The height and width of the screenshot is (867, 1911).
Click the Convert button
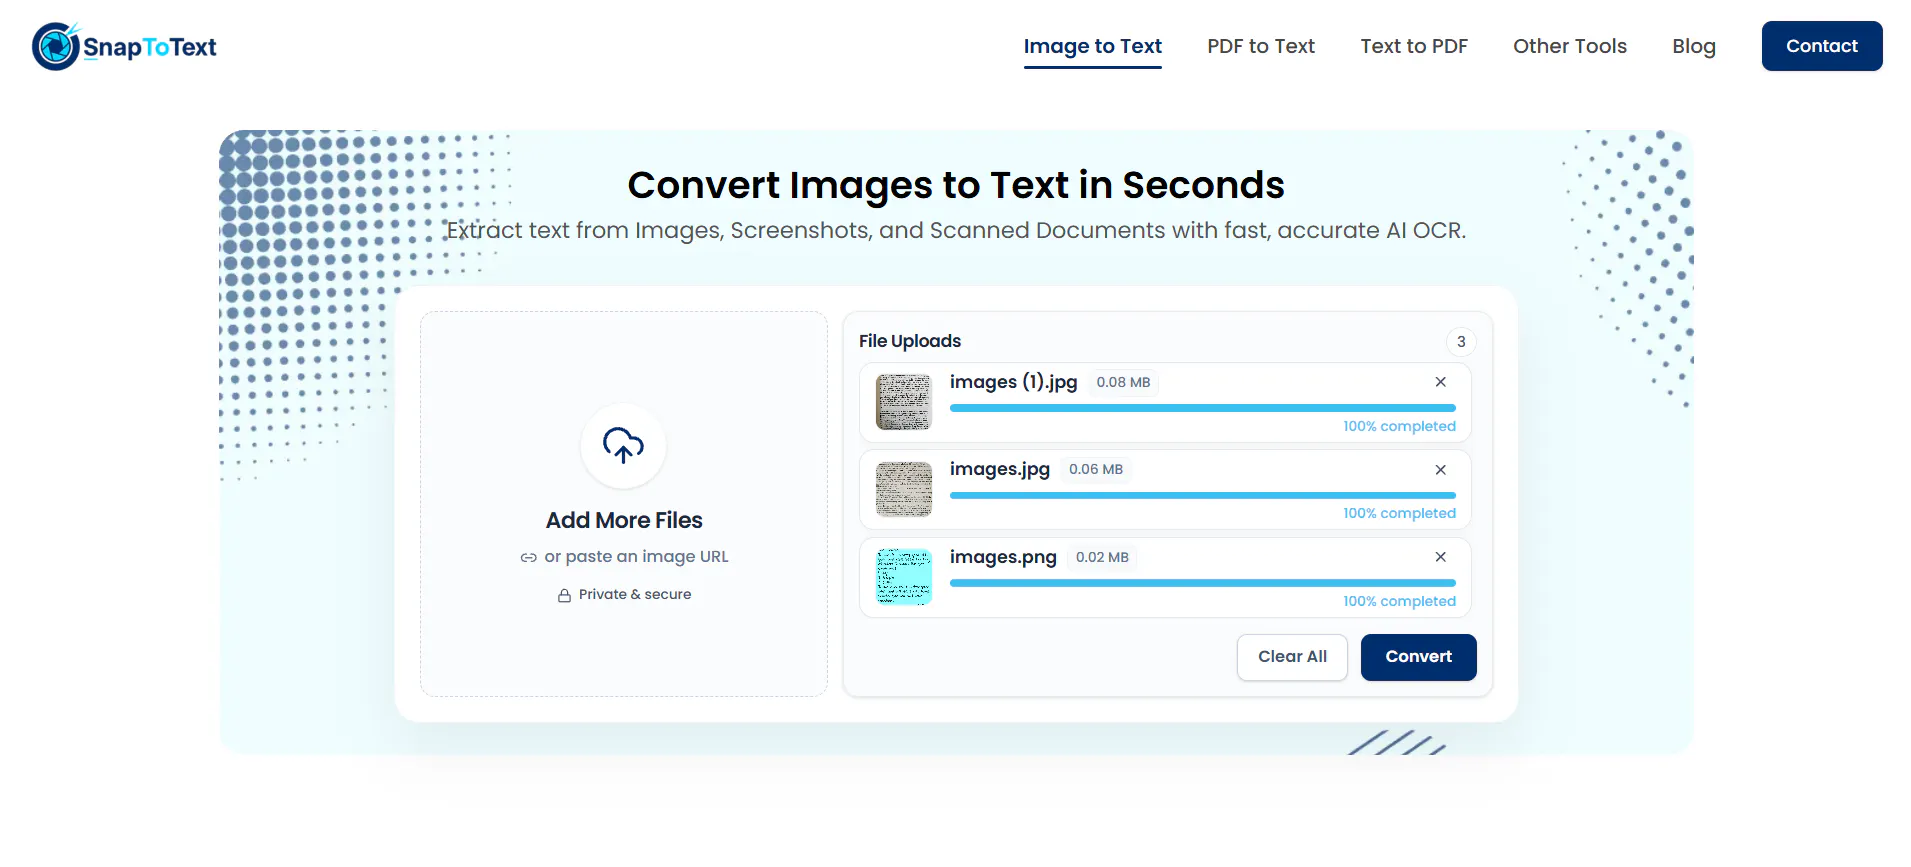click(1418, 657)
